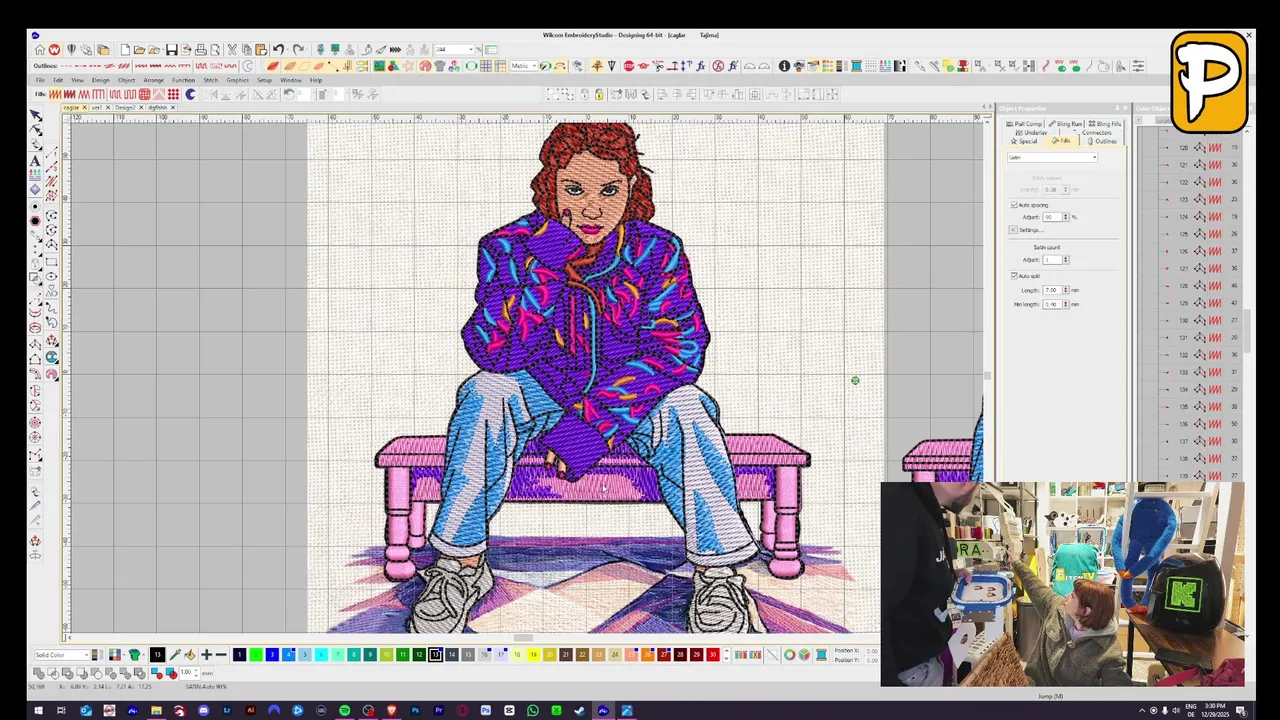The height and width of the screenshot is (720, 1280).
Task: Click the thread spool icon by palette
Action: (821, 655)
